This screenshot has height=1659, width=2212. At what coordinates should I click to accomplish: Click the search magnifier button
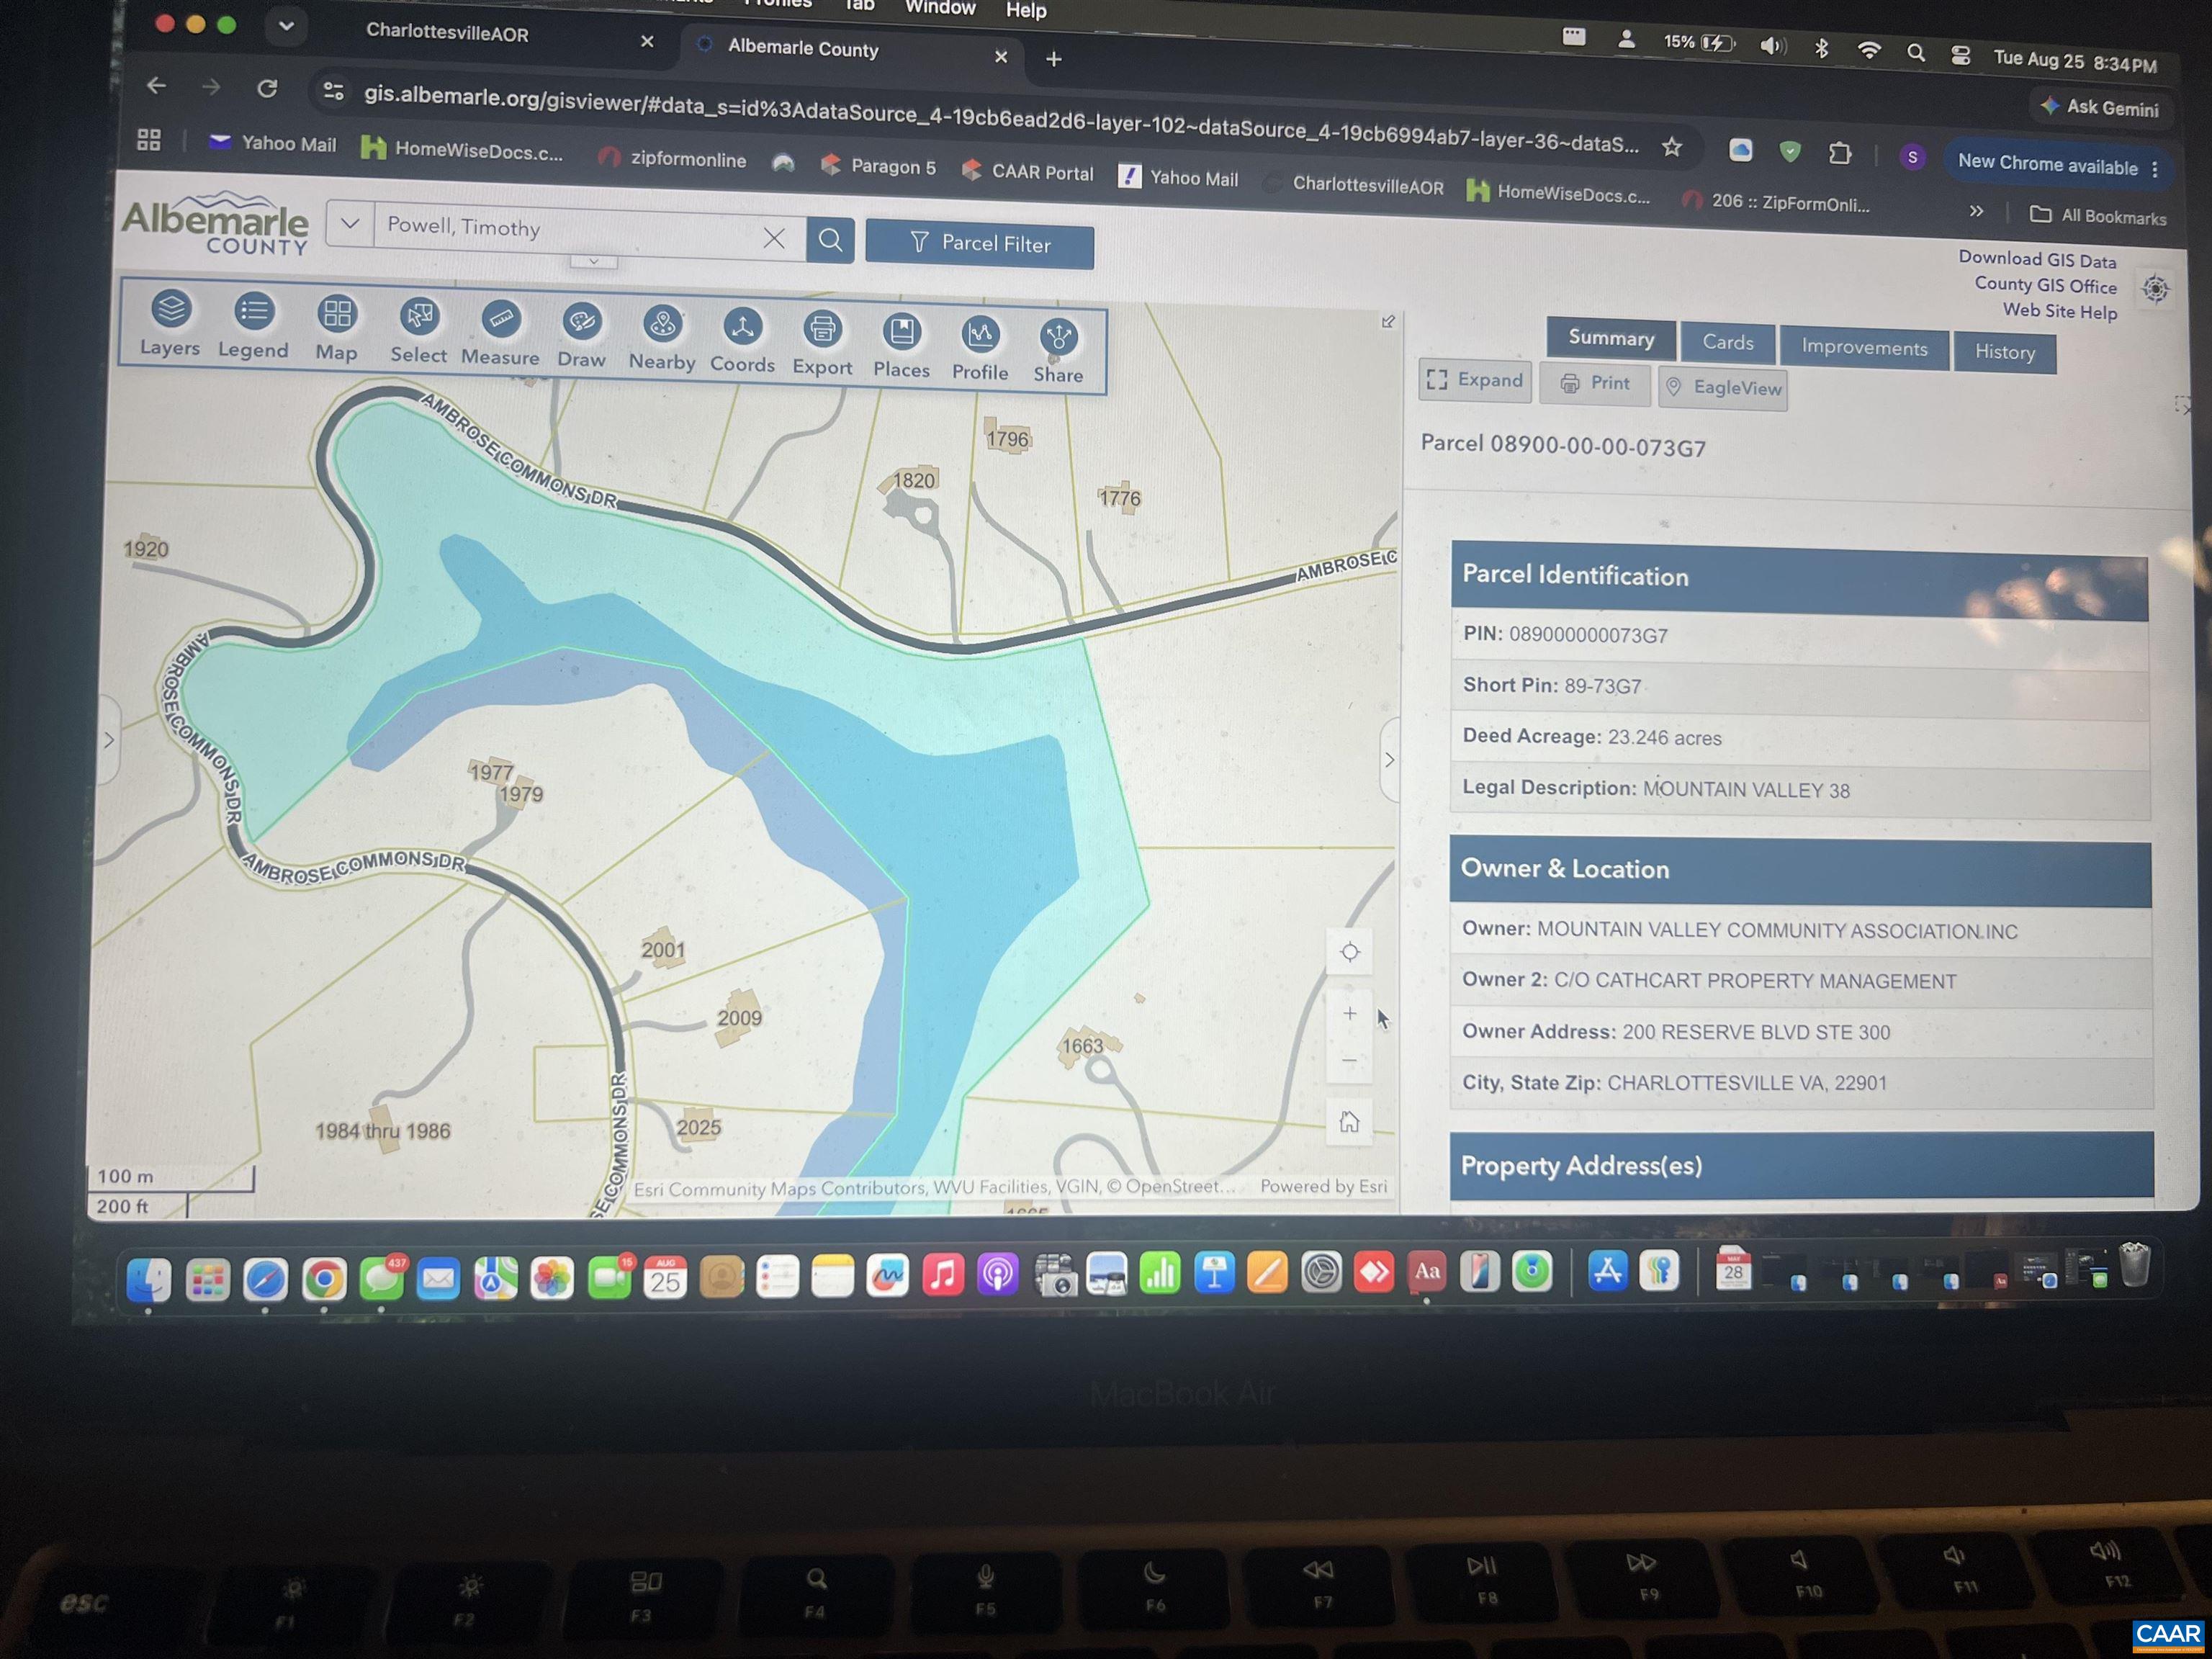830,240
